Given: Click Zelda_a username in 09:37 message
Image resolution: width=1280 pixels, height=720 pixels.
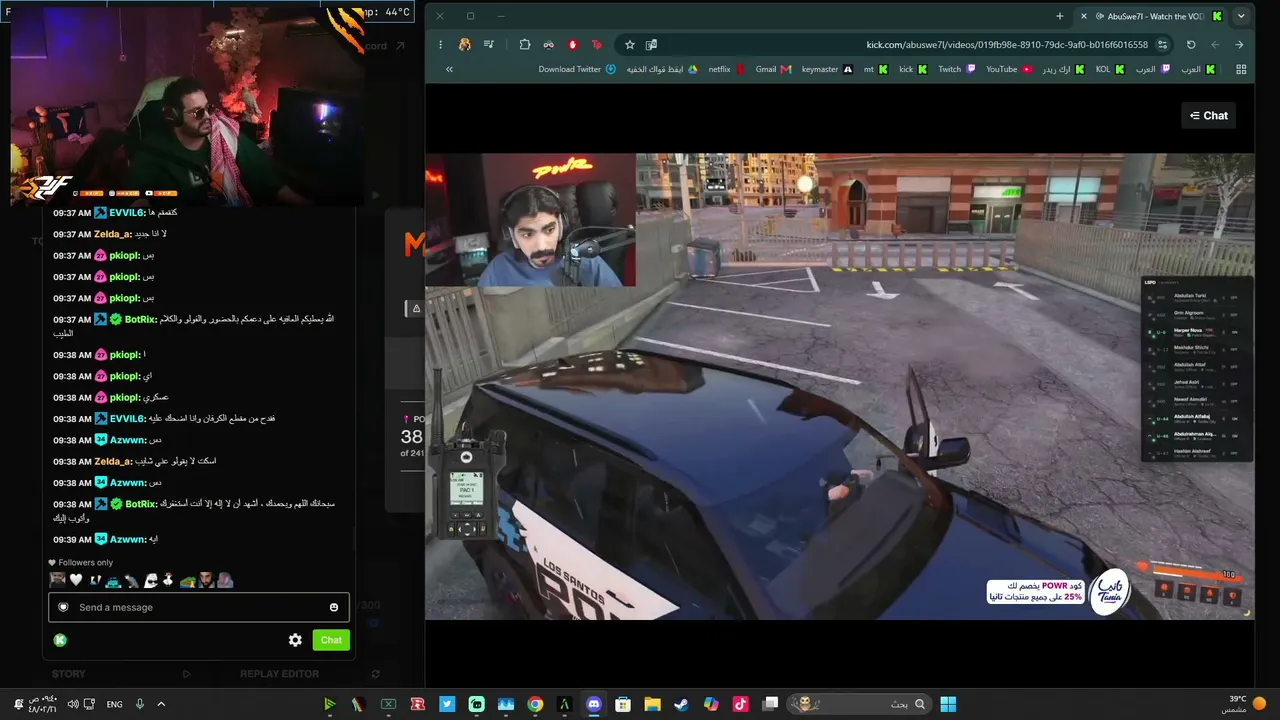Looking at the screenshot, I should [x=112, y=234].
